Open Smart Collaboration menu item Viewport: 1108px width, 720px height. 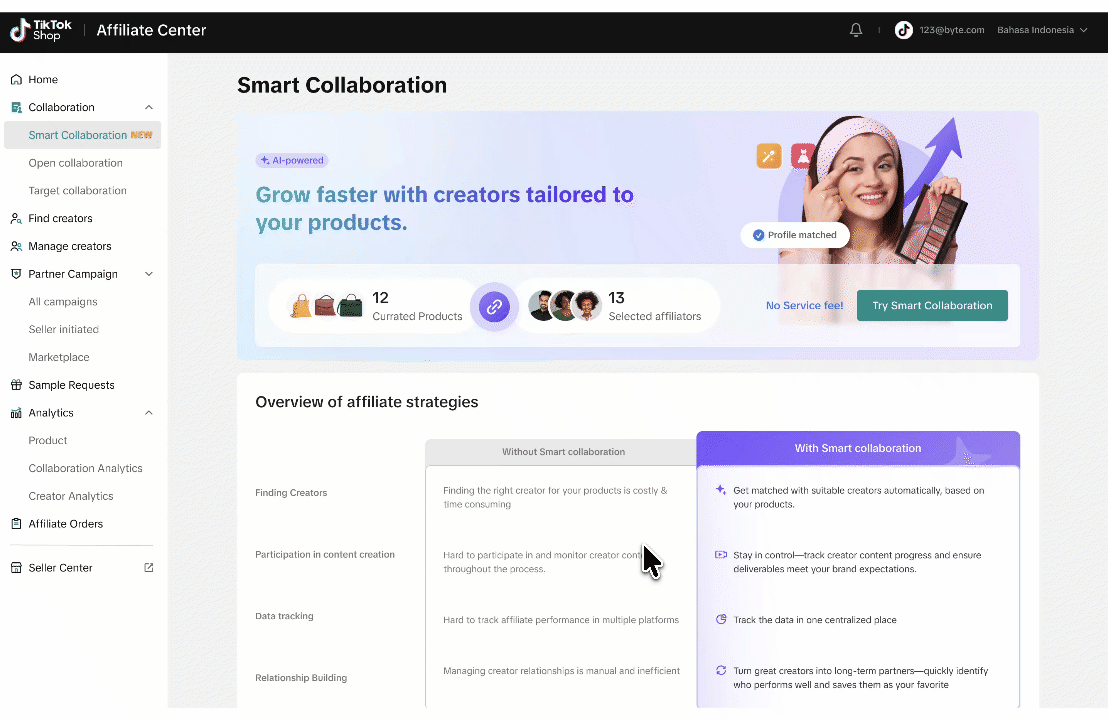coord(83,135)
